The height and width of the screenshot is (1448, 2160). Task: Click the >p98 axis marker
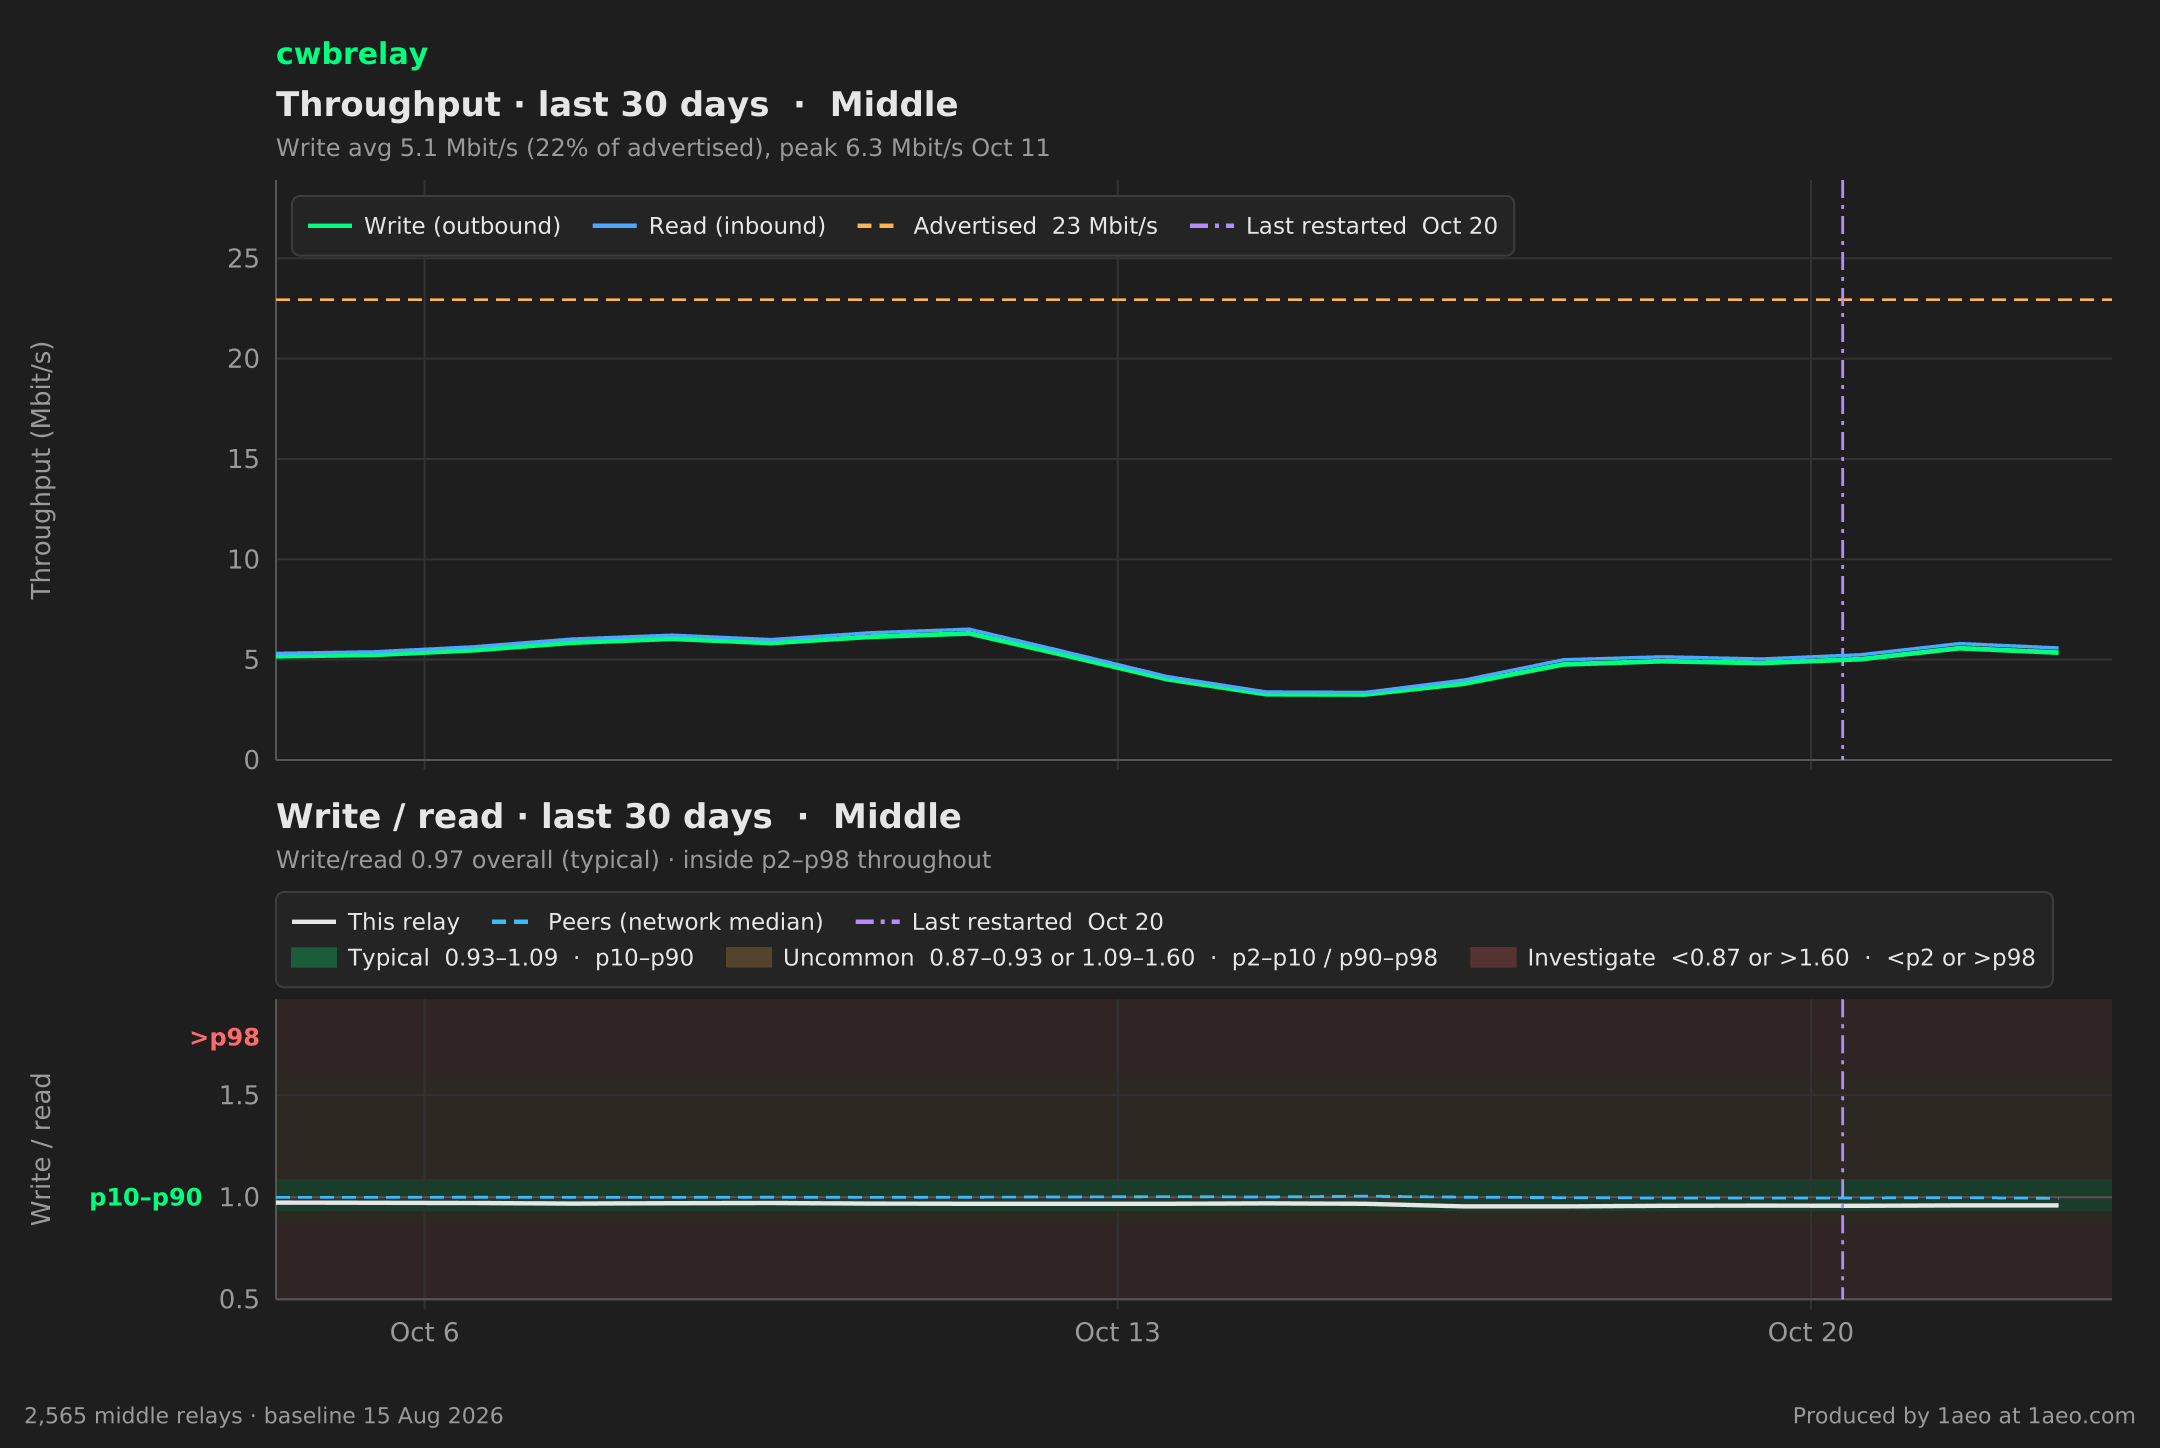pyautogui.click(x=225, y=1038)
